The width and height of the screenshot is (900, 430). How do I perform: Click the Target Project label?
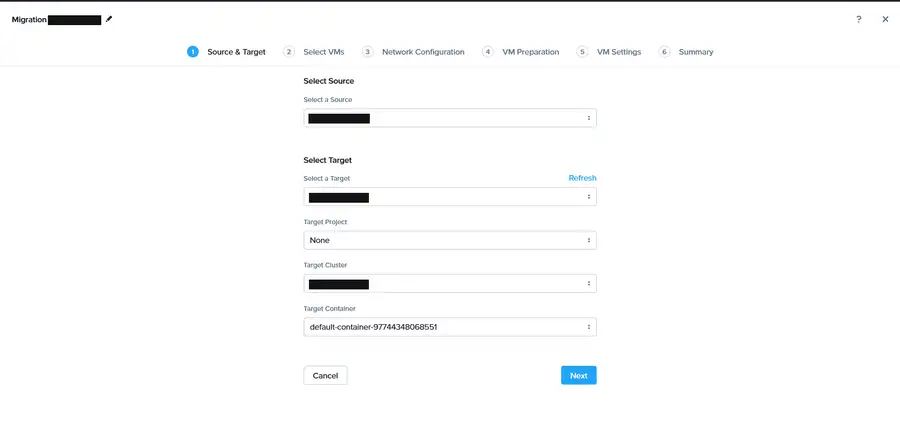325,222
